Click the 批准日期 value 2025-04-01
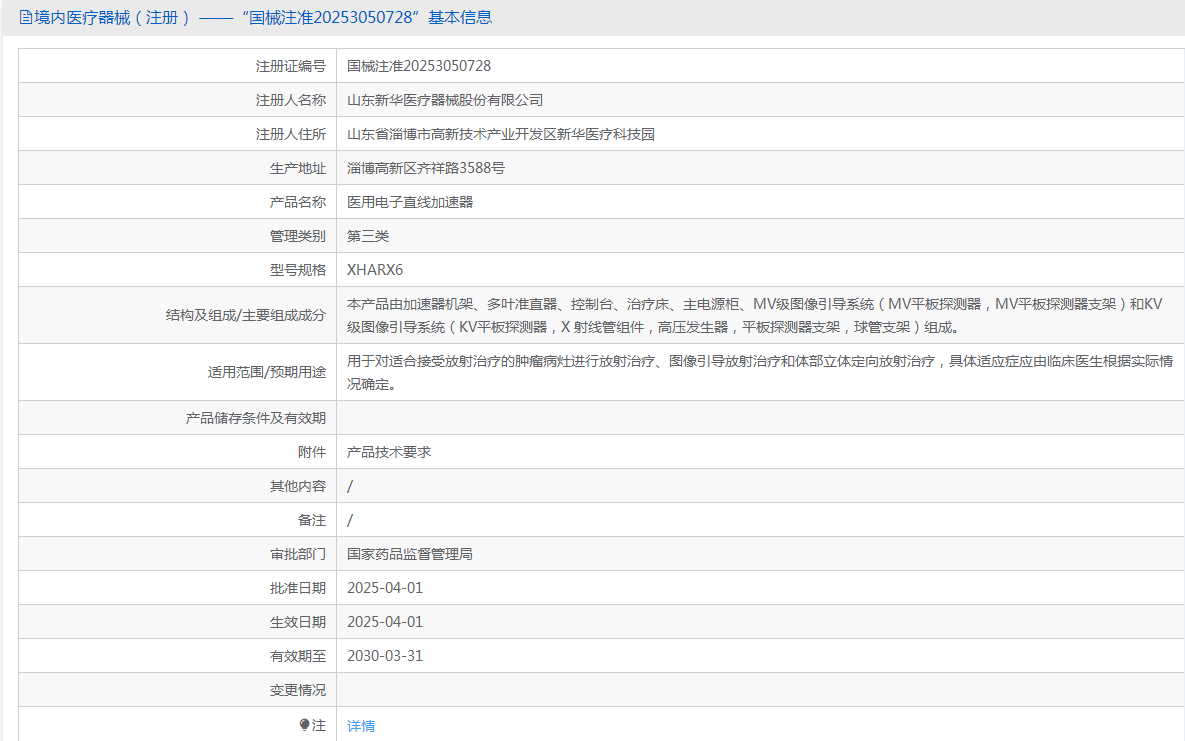 click(x=385, y=588)
